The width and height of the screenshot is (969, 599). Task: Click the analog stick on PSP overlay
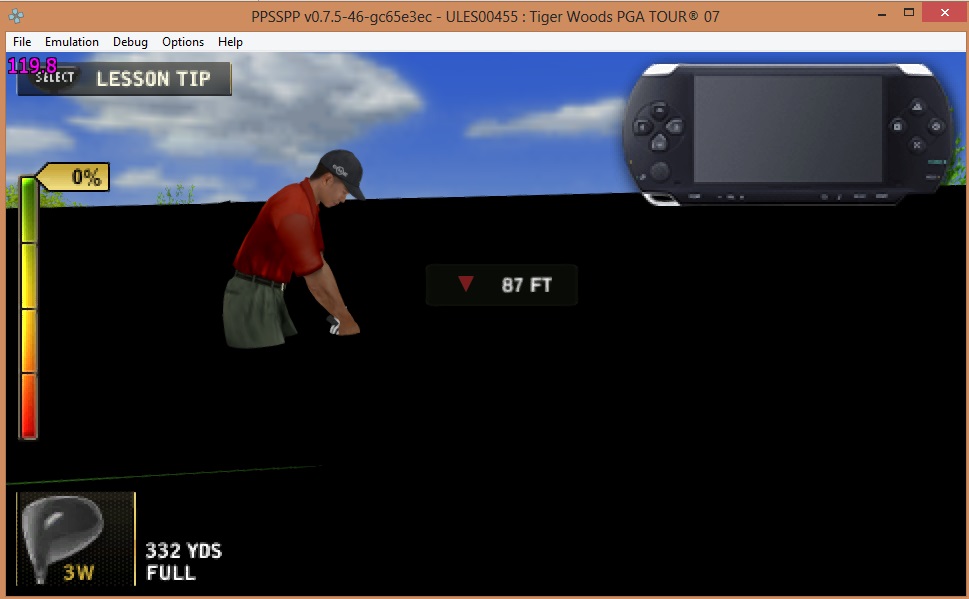[x=660, y=171]
